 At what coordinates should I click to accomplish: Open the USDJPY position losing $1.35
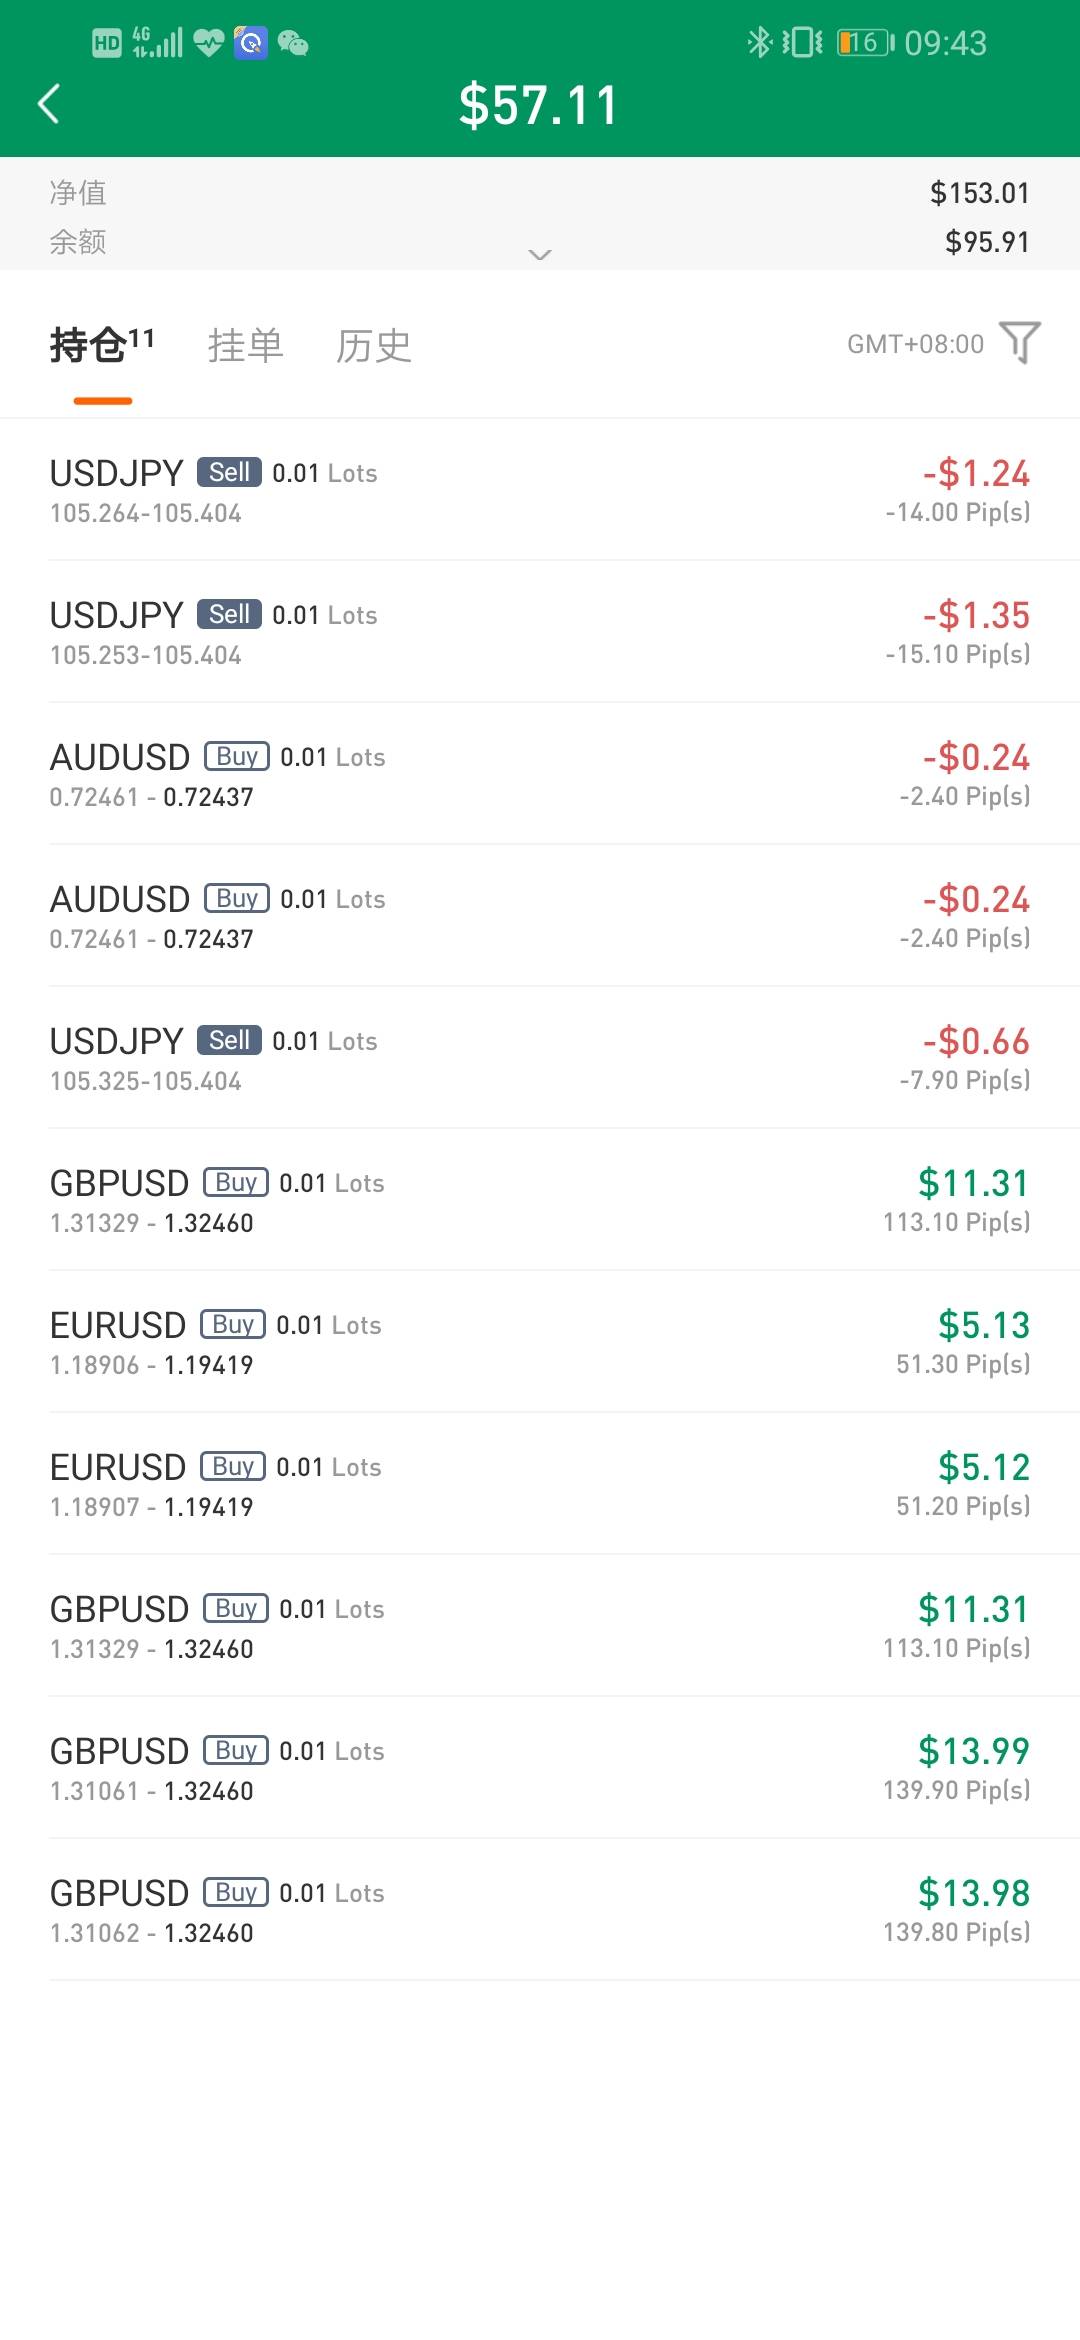point(540,632)
